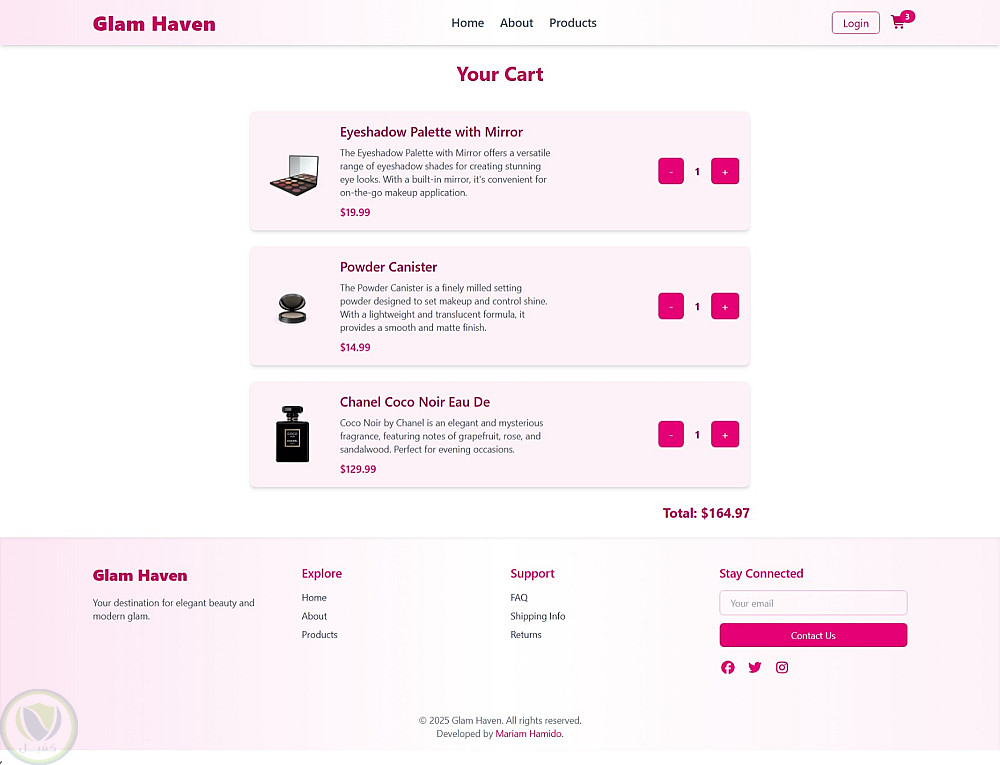Image resolution: width=1000 pixels, height=765 pixels.
Task: Go to Home in the top navigation
Action: point(467,23)
